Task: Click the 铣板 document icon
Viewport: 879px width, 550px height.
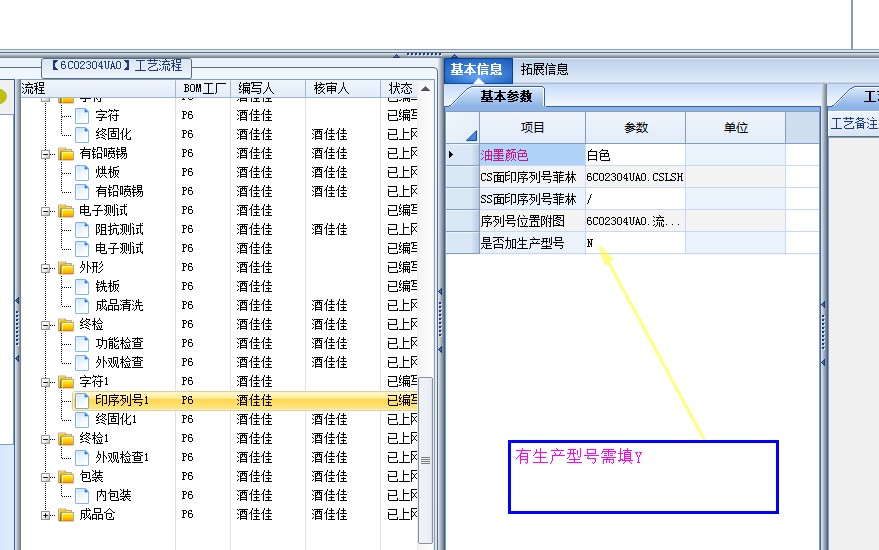Action: pyautogui.click(x=82, y=287)
